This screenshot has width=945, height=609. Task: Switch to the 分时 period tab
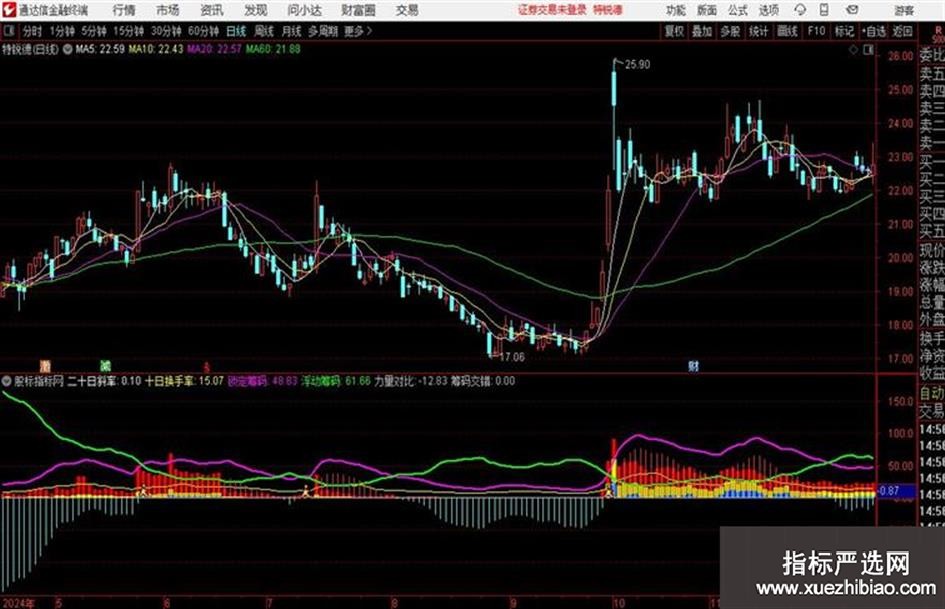click(33, 31)
